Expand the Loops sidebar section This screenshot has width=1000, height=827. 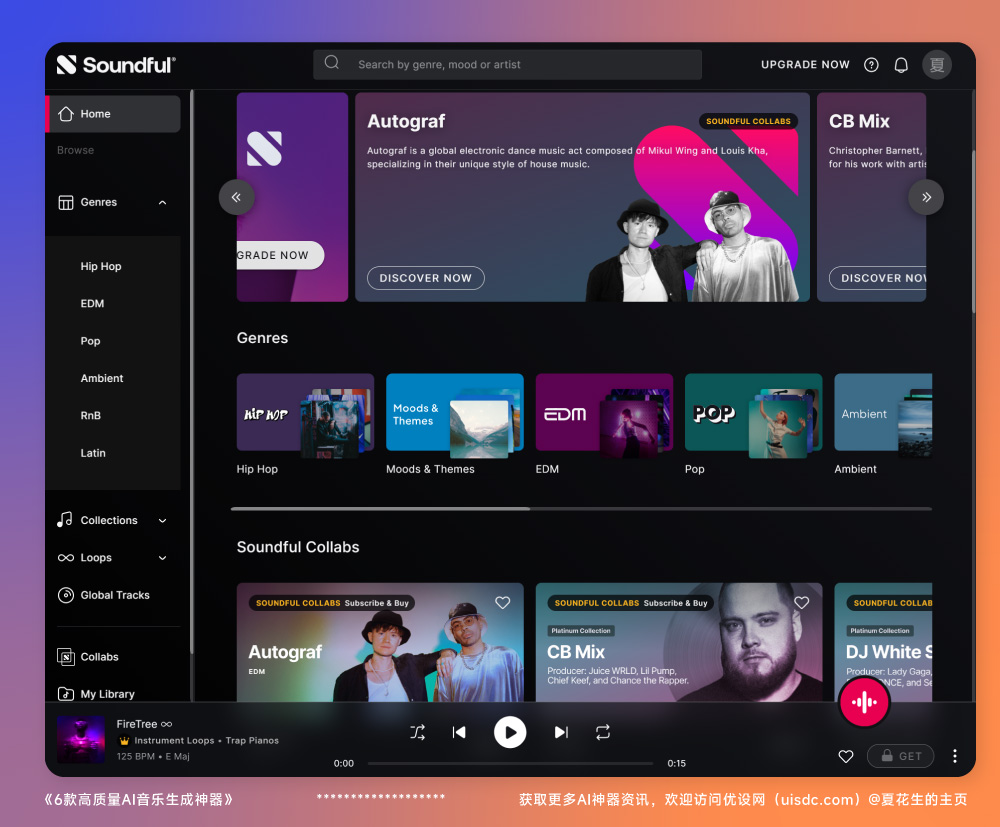tap(163, 558)
